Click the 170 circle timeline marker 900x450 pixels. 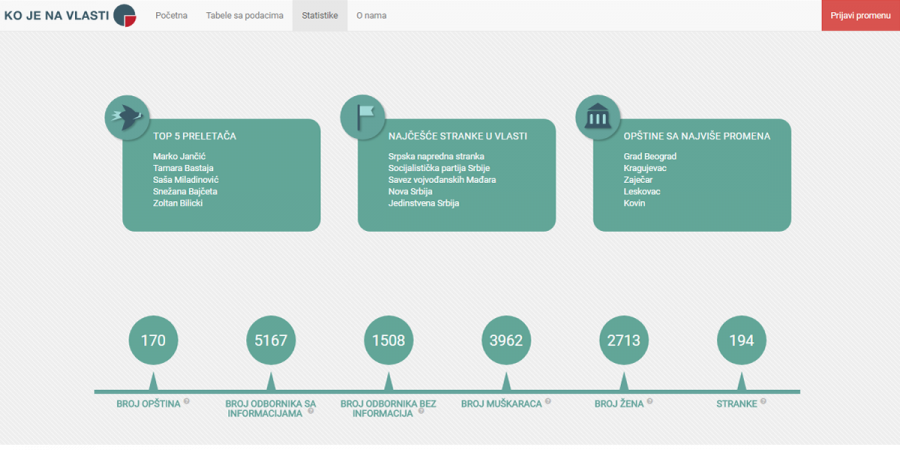click(153, 340)
